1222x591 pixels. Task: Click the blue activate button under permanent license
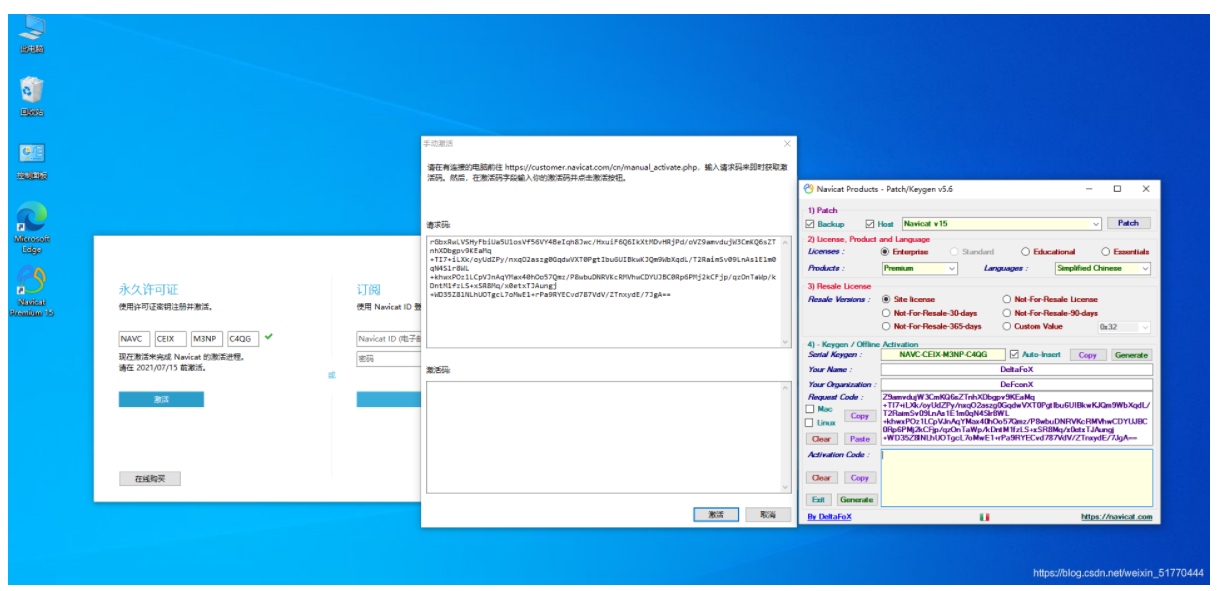[161, 399]
